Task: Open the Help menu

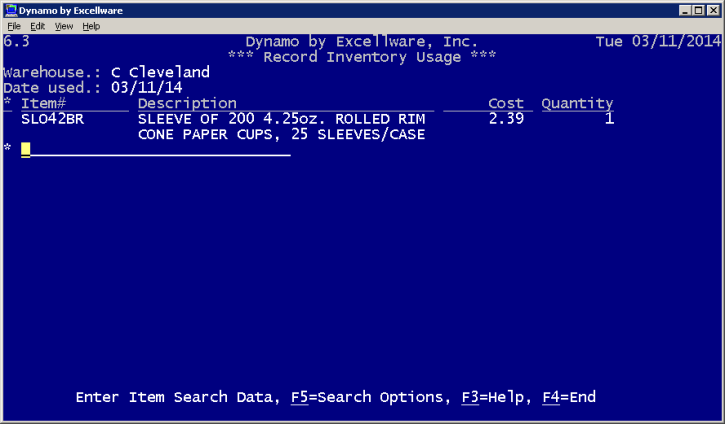Action: pos(91,26)
